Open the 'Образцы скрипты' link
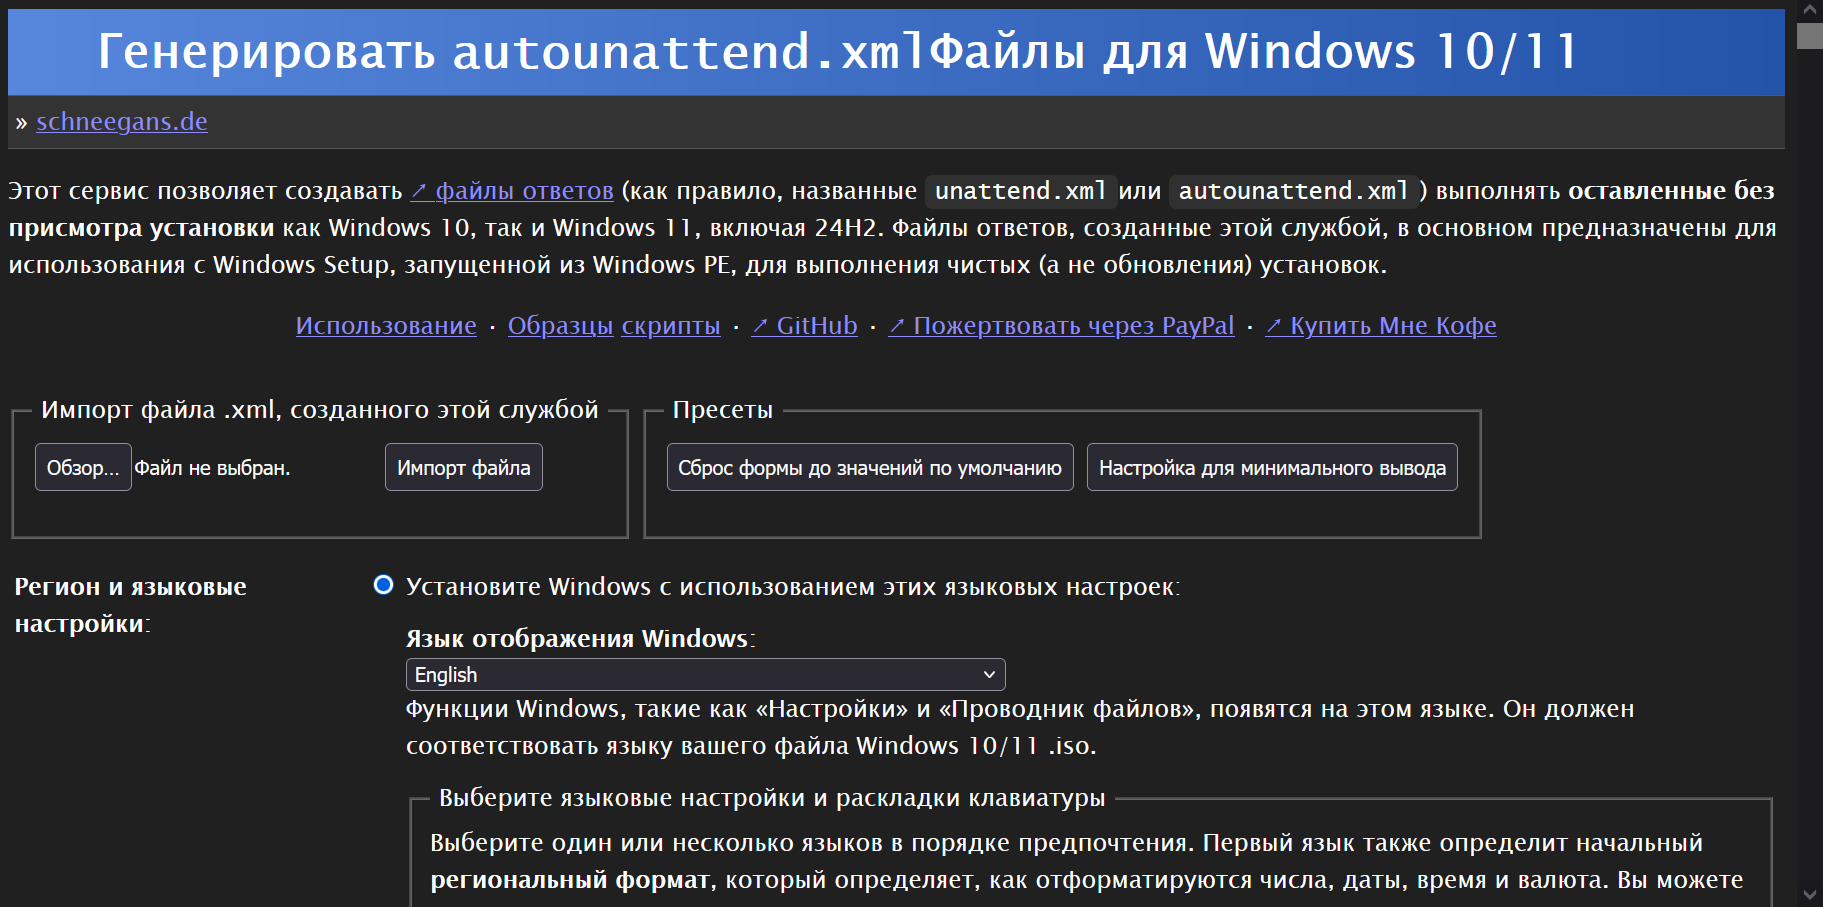Viewport: 1823px width, 907px height. pos(614,326)
